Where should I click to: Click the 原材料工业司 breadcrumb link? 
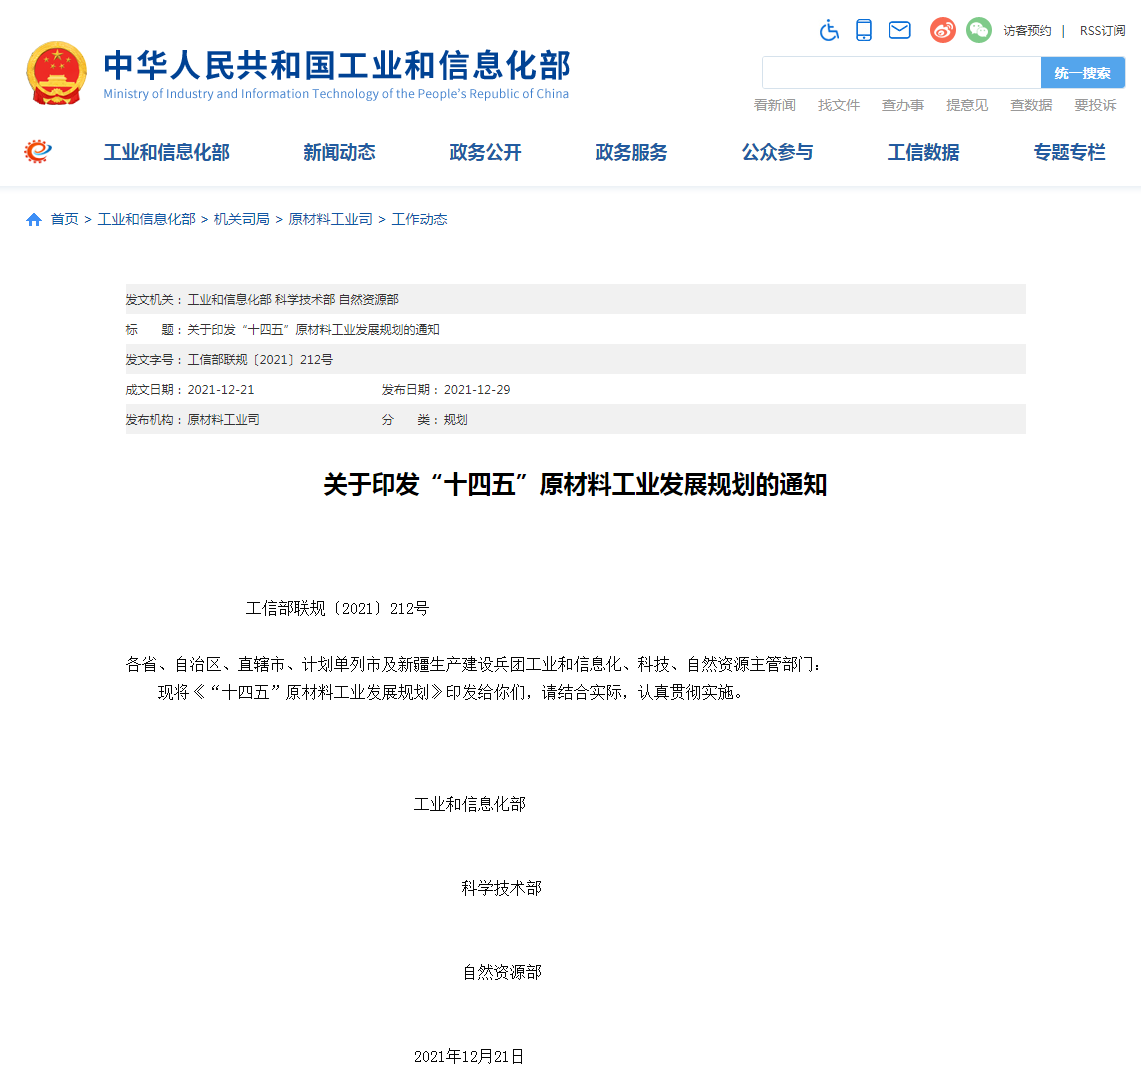click(x=330, y=220)
